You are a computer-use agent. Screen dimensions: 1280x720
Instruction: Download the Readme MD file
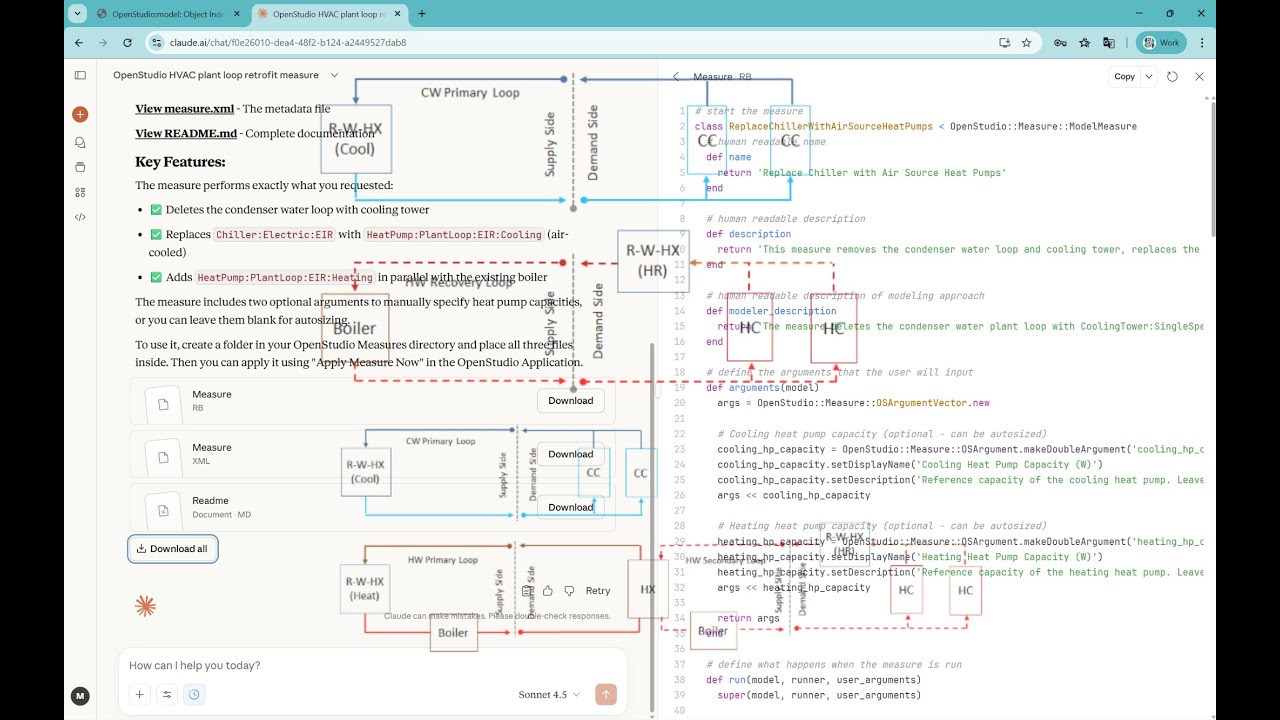coord(571,507)
